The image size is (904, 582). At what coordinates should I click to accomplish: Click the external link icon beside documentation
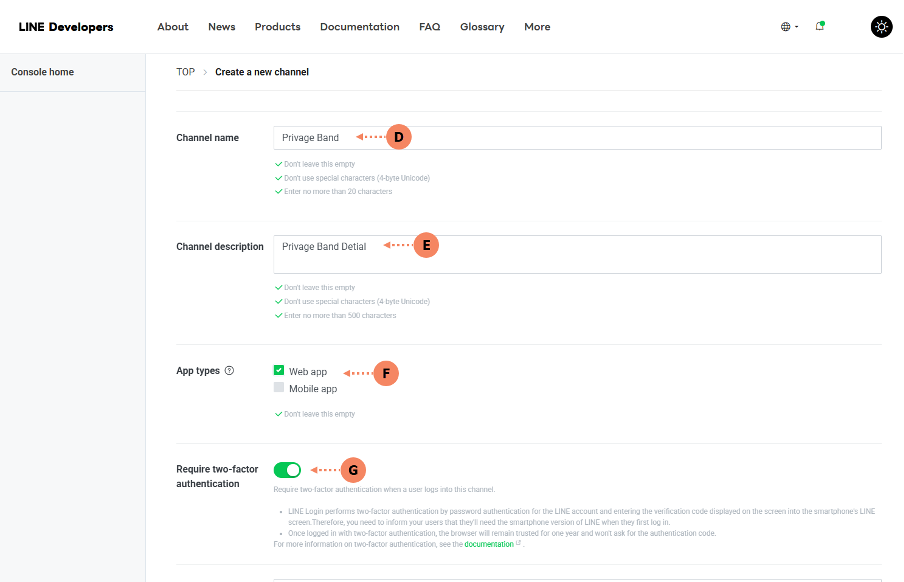tap(518, 543)
